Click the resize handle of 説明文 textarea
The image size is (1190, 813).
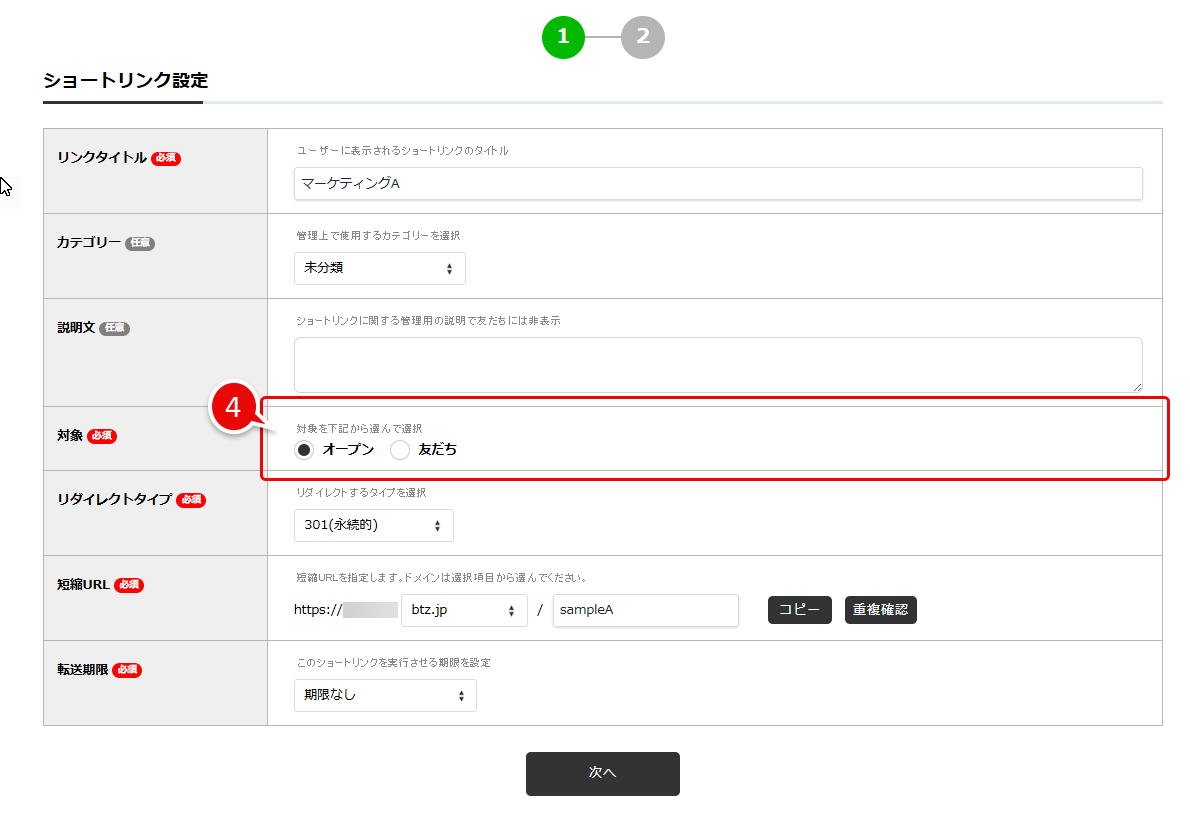click(x=1136, y=386)
